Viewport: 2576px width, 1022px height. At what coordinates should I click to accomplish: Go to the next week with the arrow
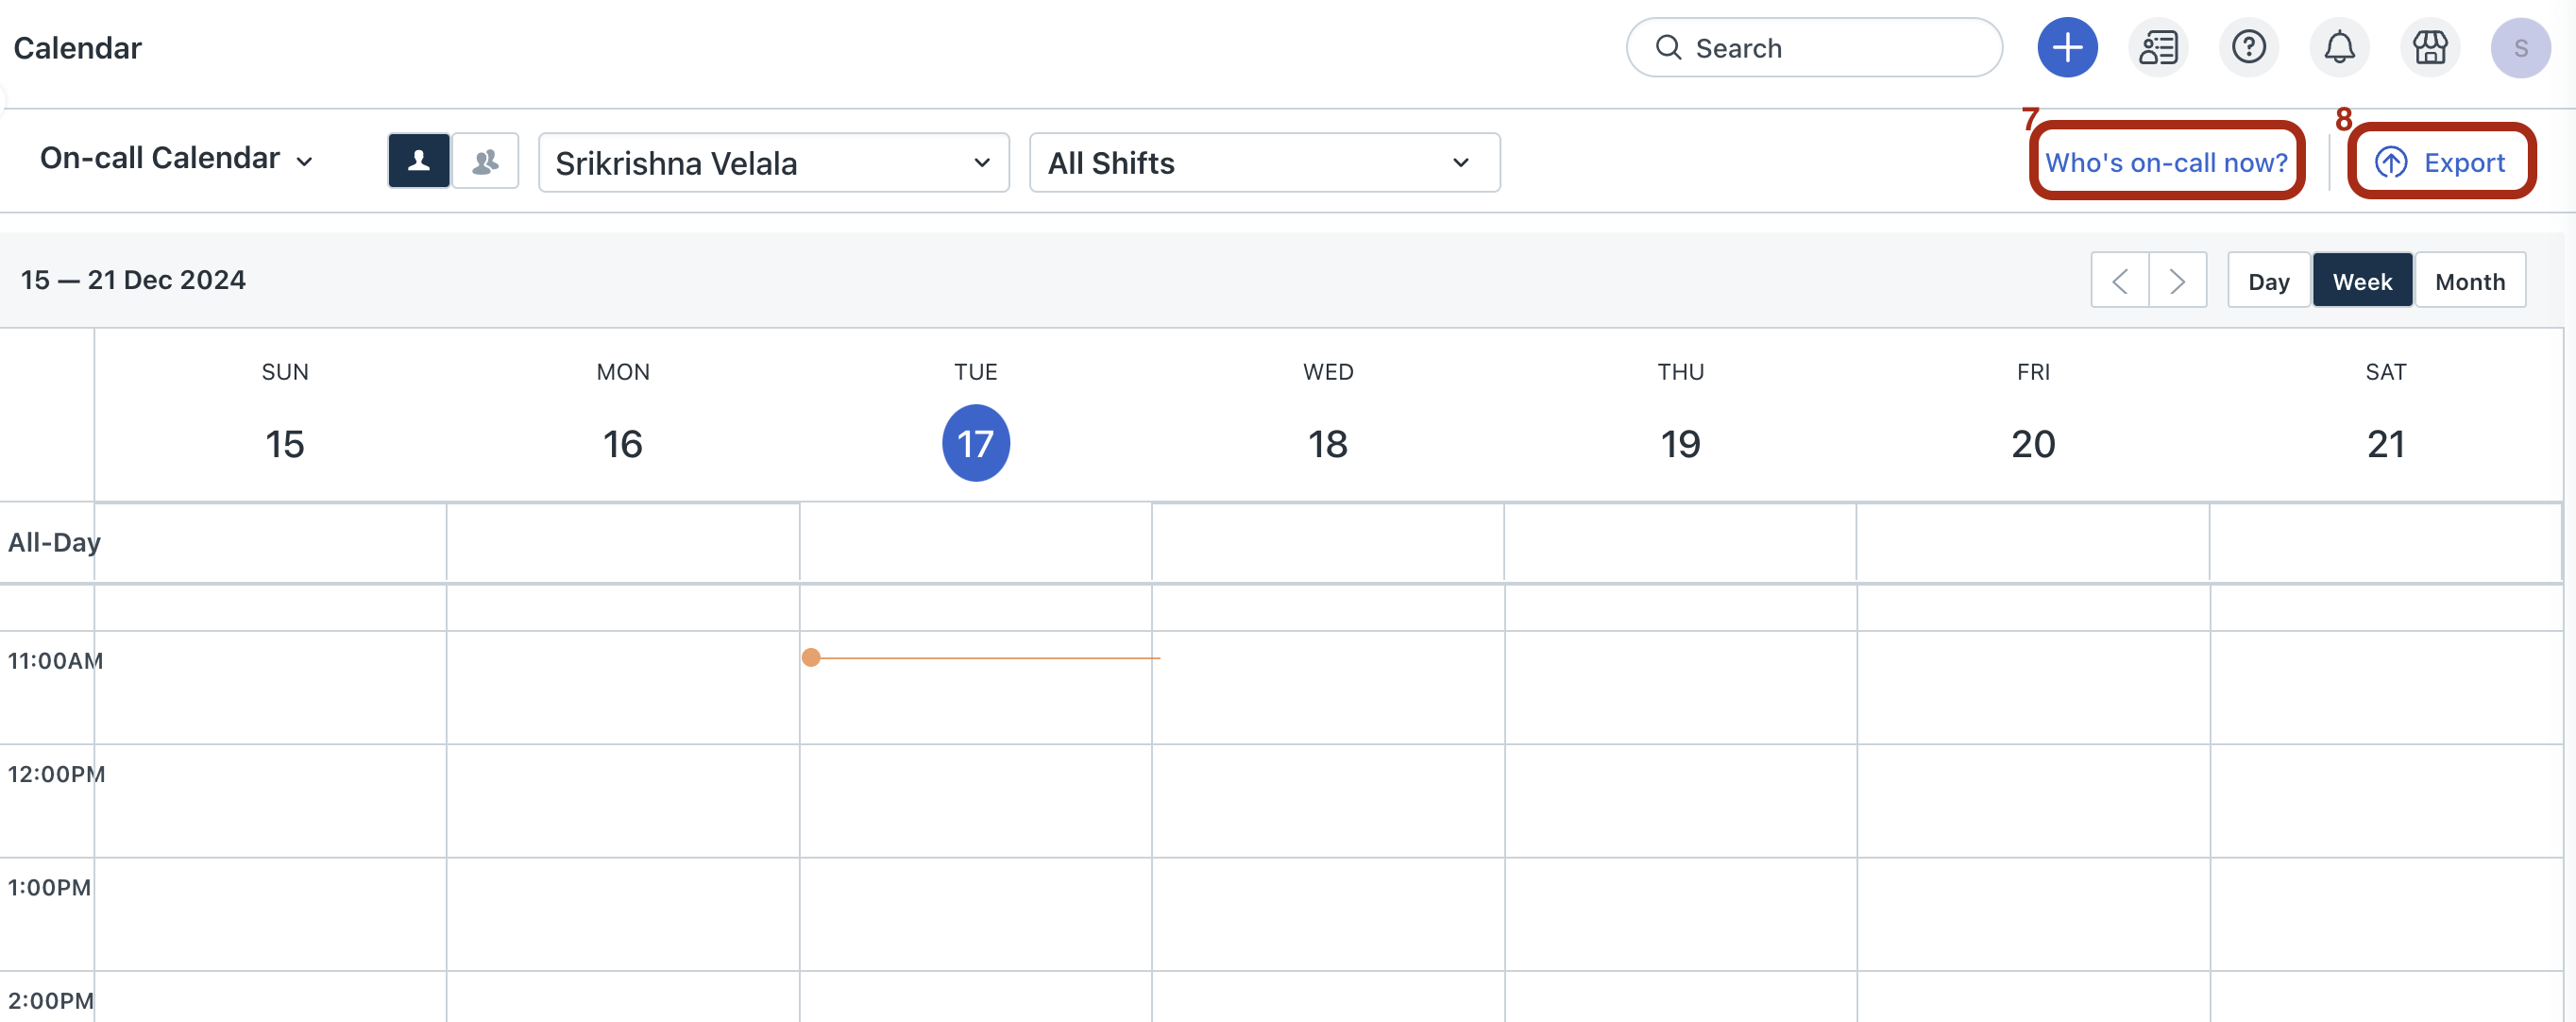[x=2177, y=281]
